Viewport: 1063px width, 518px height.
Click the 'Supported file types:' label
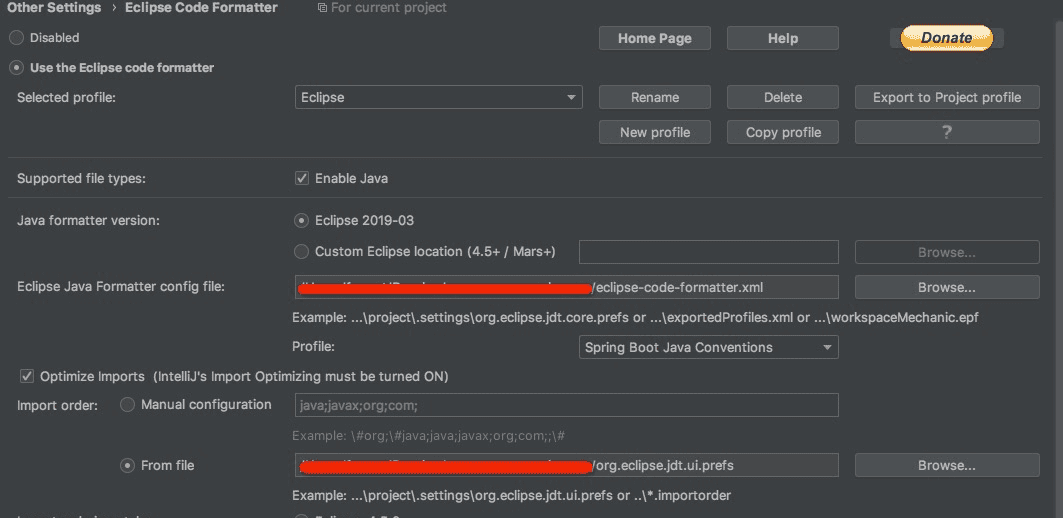pos(81,178)
